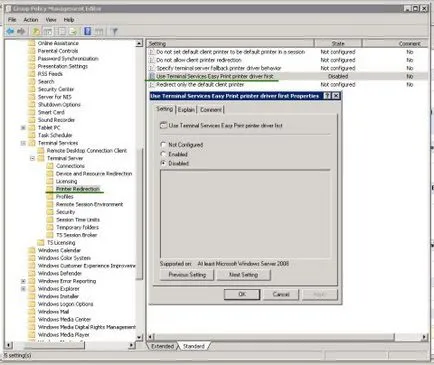Screen dimensions: 434x365
Task: Click the folder icon for Licensing
Action: (x=50, y=181)
